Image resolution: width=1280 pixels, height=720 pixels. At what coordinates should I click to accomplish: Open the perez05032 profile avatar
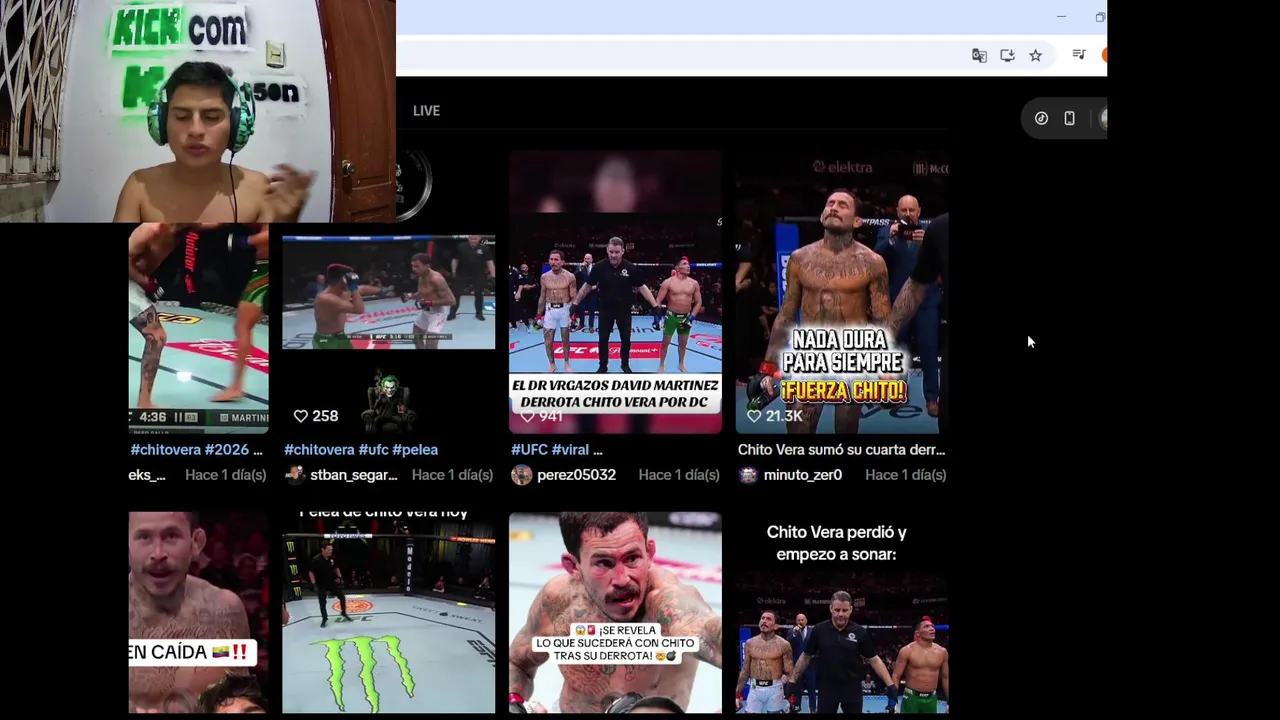coord(521,475)
